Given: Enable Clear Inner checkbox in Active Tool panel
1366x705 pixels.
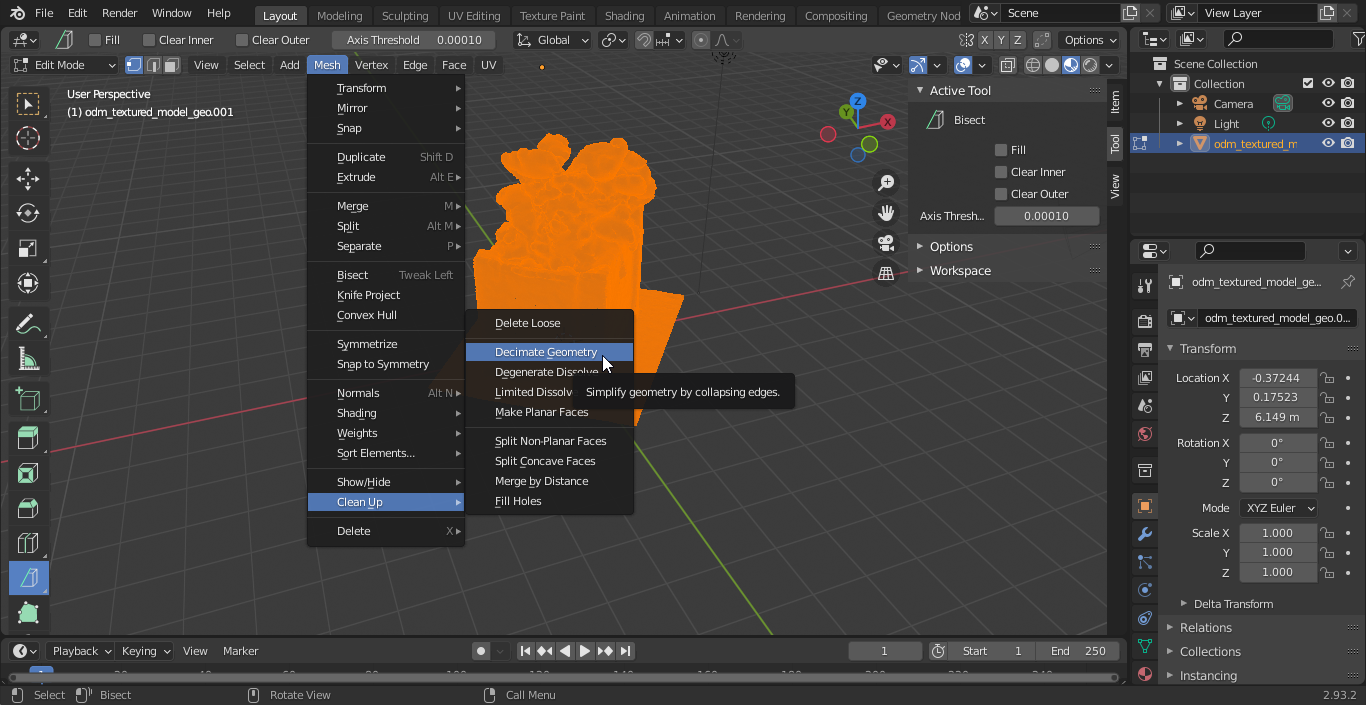Looking at the screenshot, I should 1000,172.
